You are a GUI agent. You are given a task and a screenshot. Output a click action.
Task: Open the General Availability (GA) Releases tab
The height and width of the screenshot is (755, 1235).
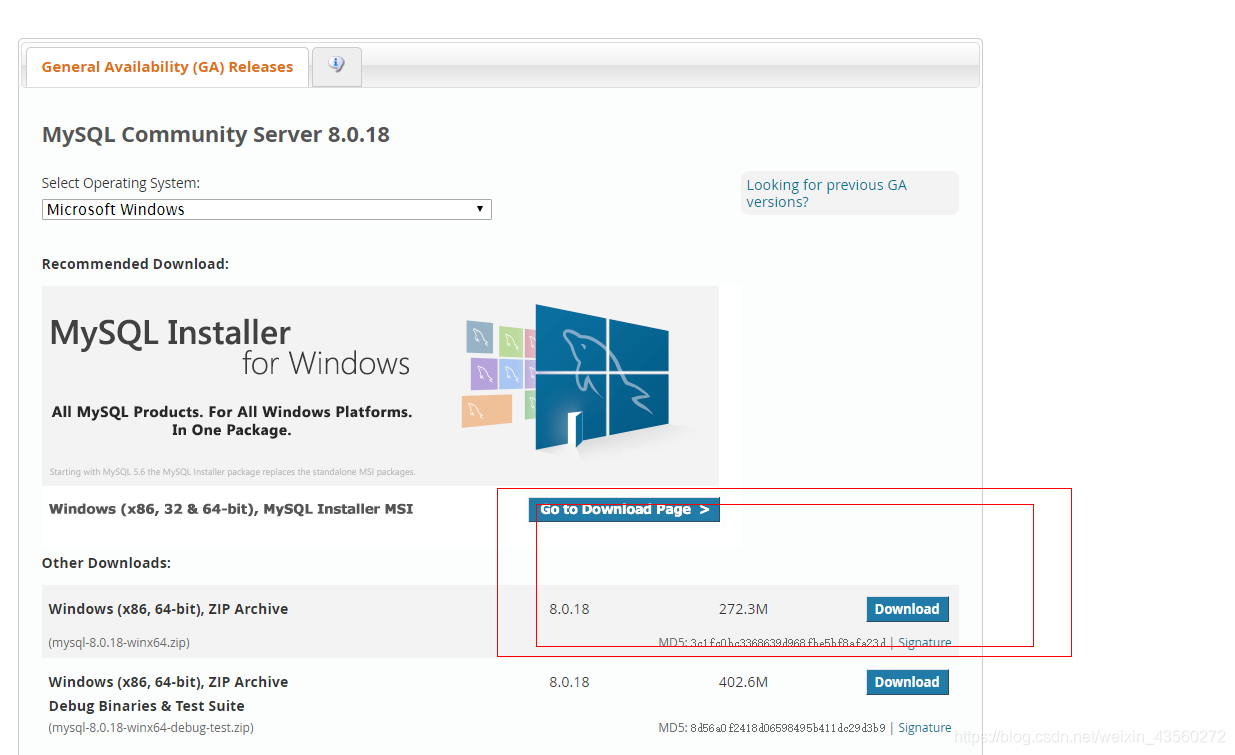167,67
